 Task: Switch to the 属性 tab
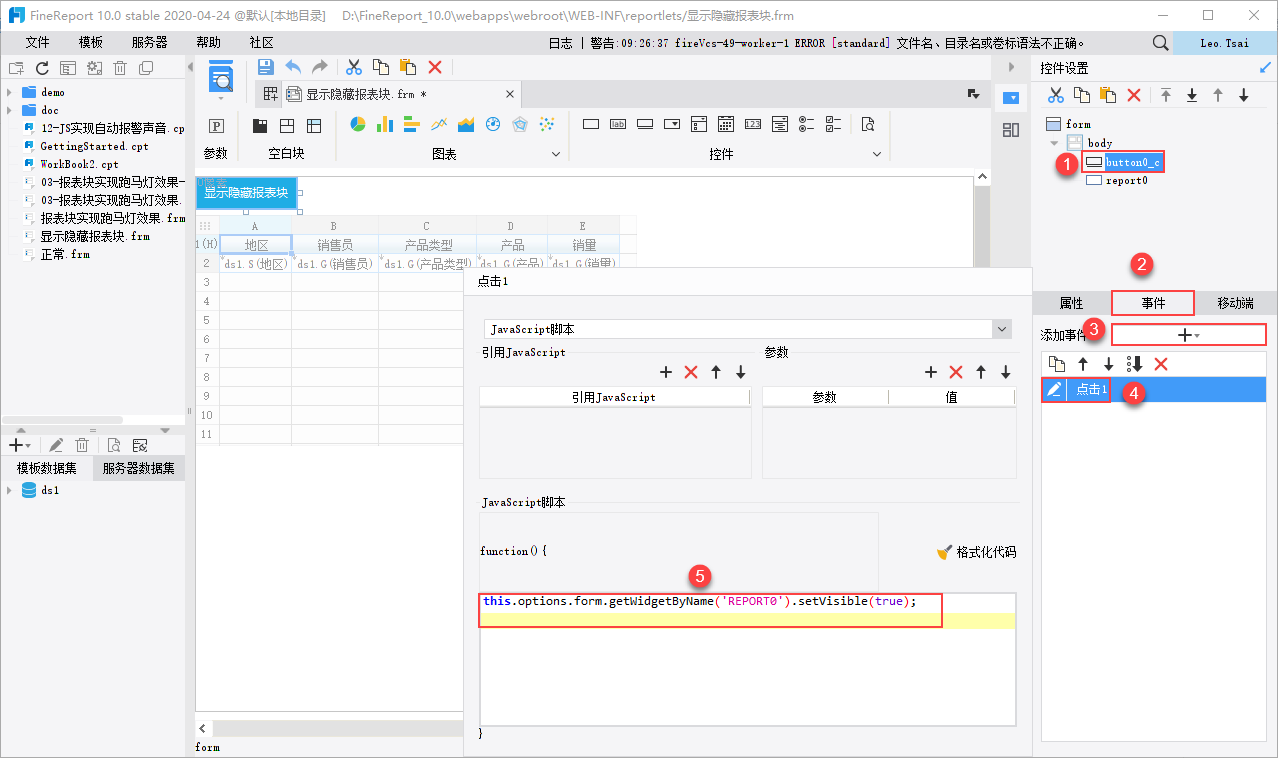point(1071,303)
